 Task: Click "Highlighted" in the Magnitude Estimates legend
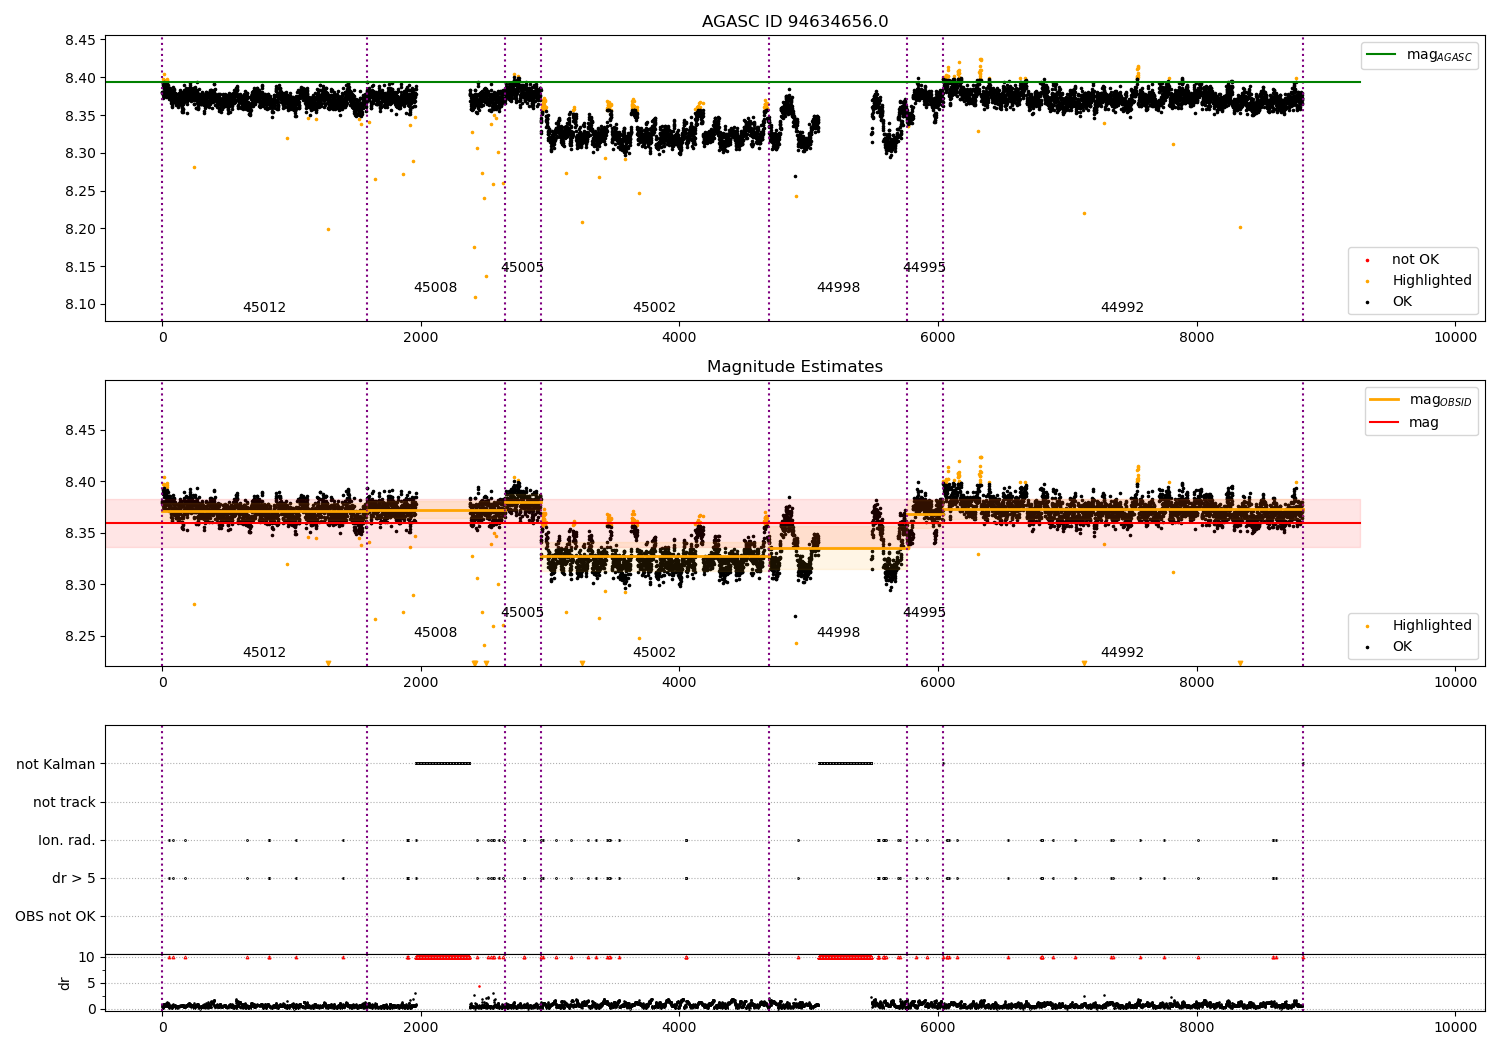pos(1432,626)
